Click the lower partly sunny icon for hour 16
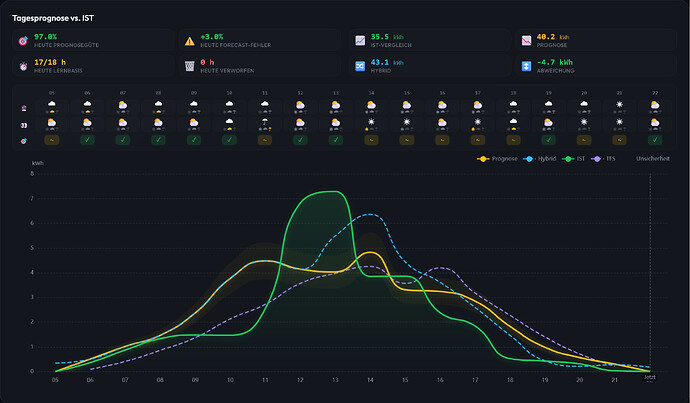The image size is (690, 403). 442,122
